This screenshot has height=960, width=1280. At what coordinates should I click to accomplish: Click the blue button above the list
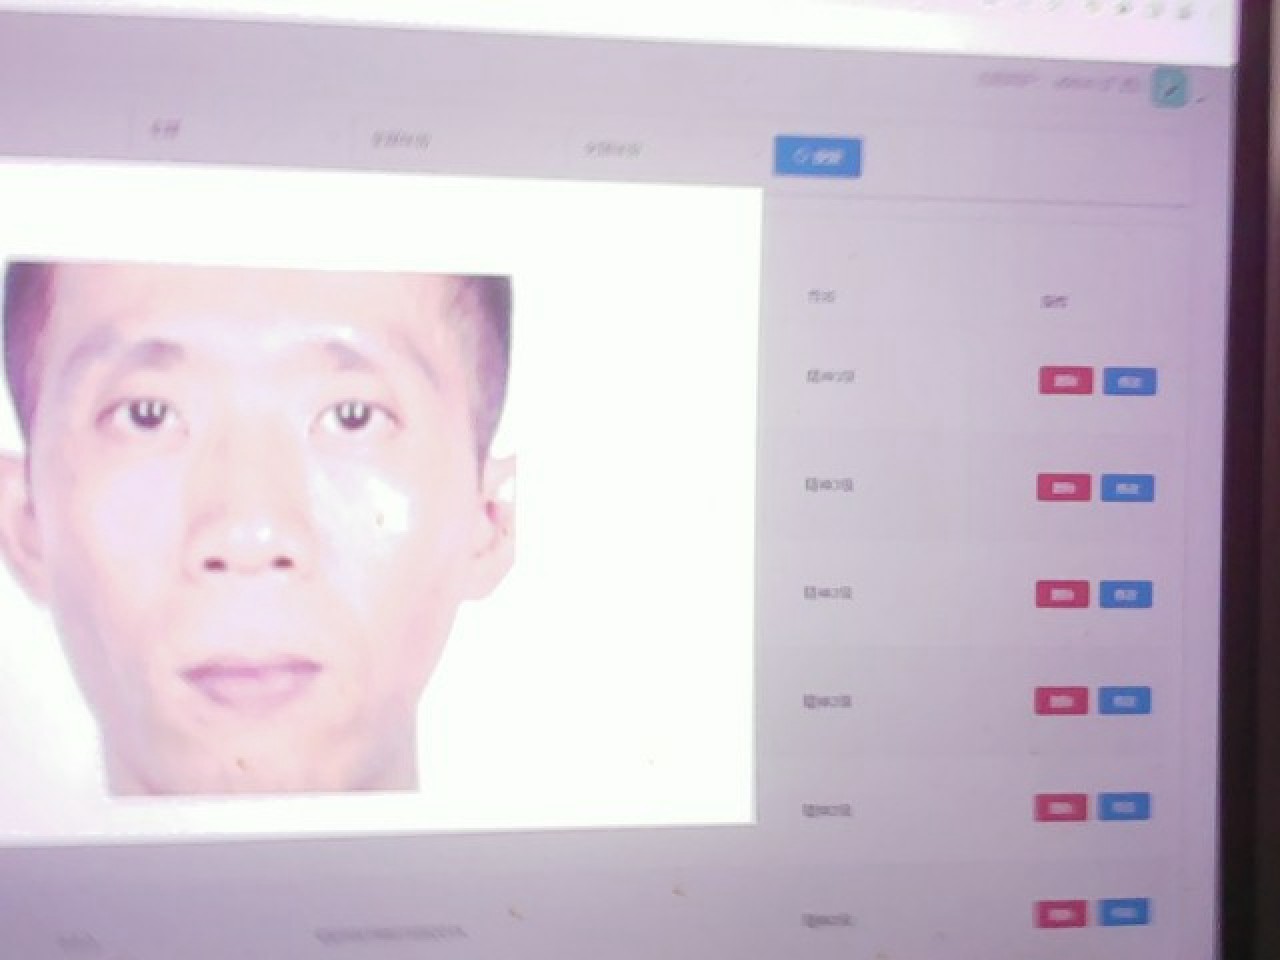[x=817, y=157]
